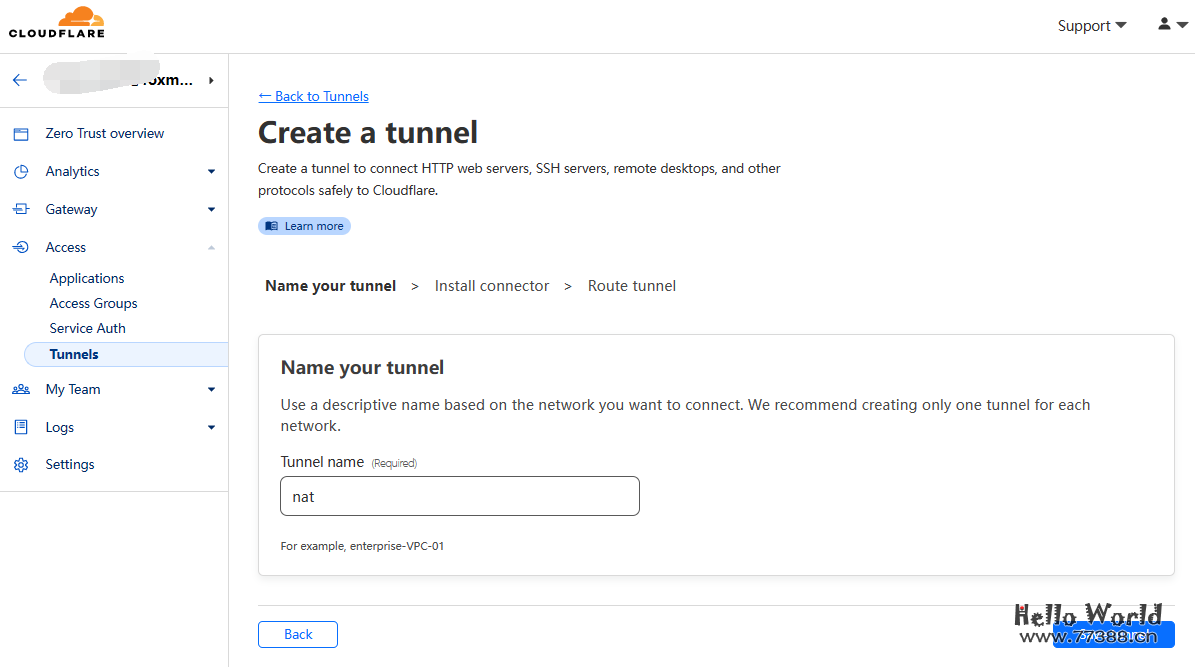Expand the My Team section arrow
This screenshot has height=667, width=1195.
click(x=211, y=390)
